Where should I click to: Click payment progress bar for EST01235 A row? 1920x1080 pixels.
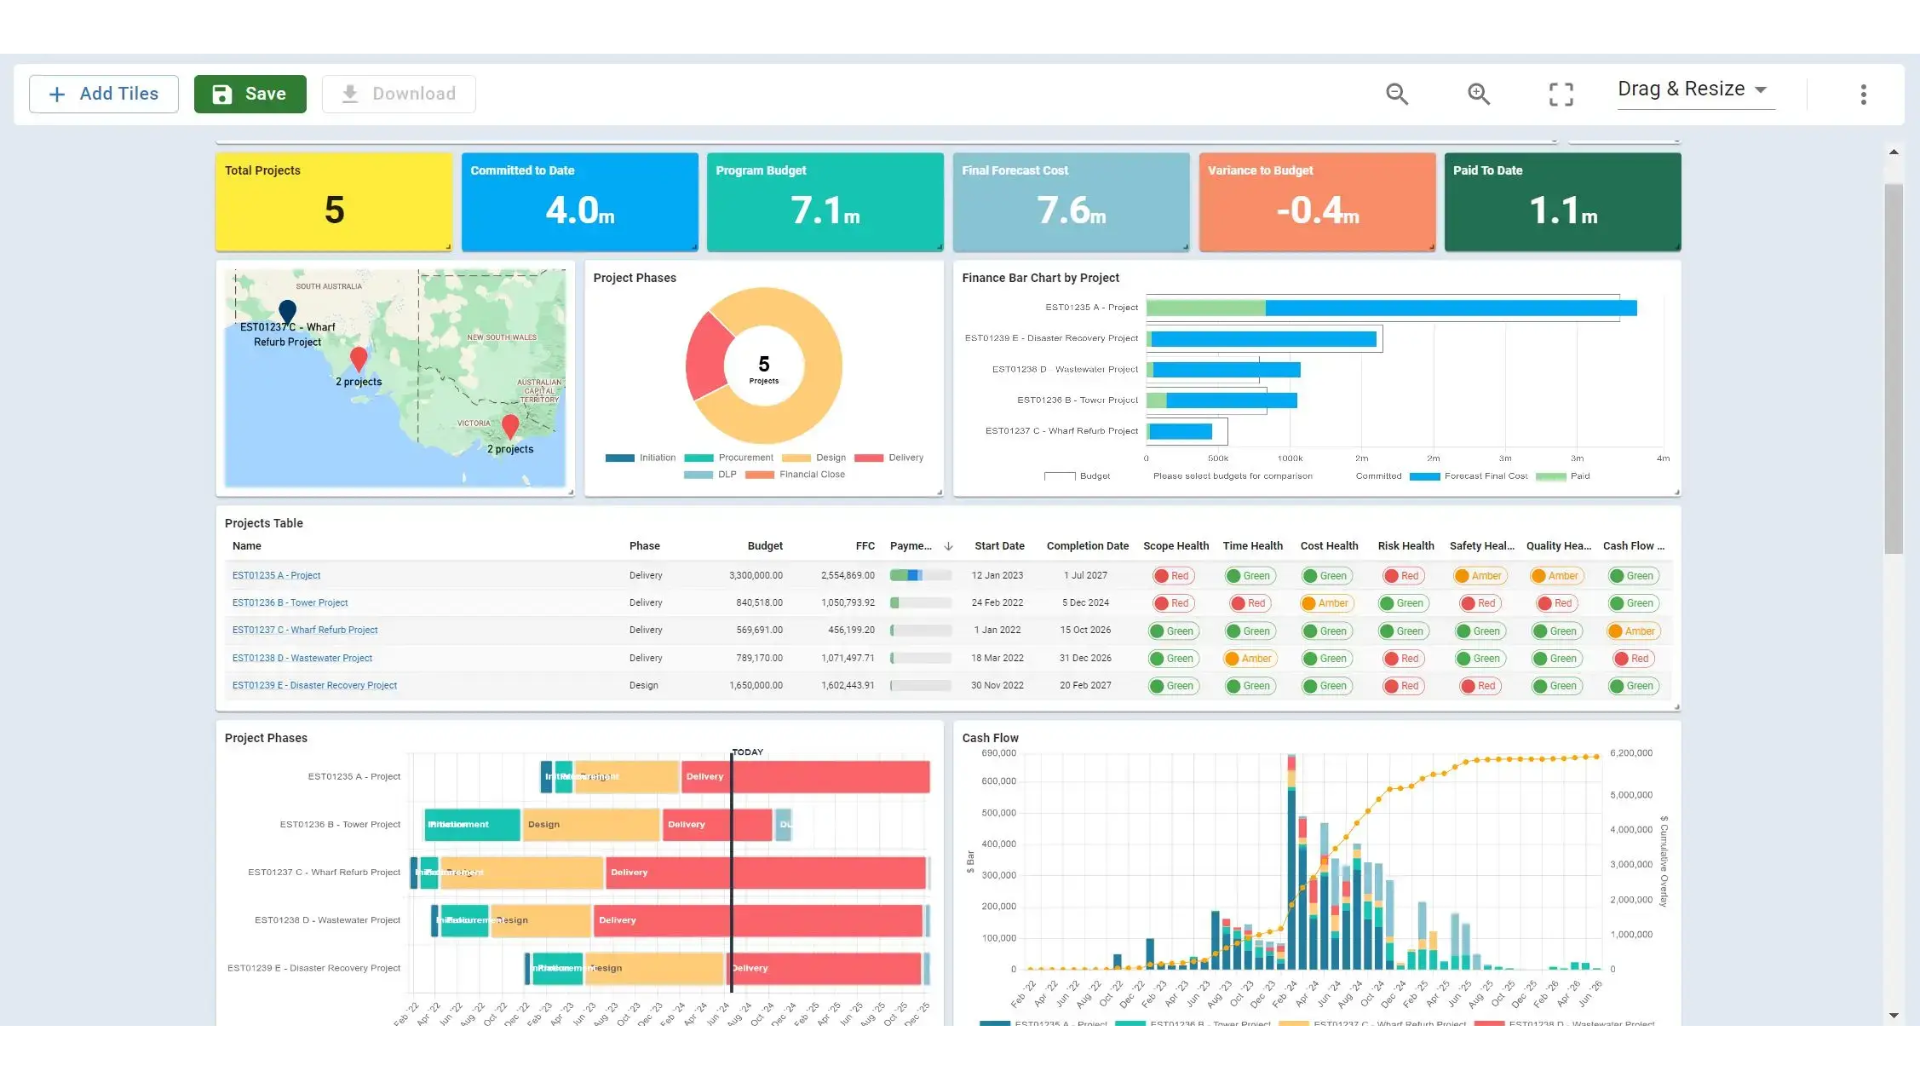pyautogui.click(x=920, y=576)
